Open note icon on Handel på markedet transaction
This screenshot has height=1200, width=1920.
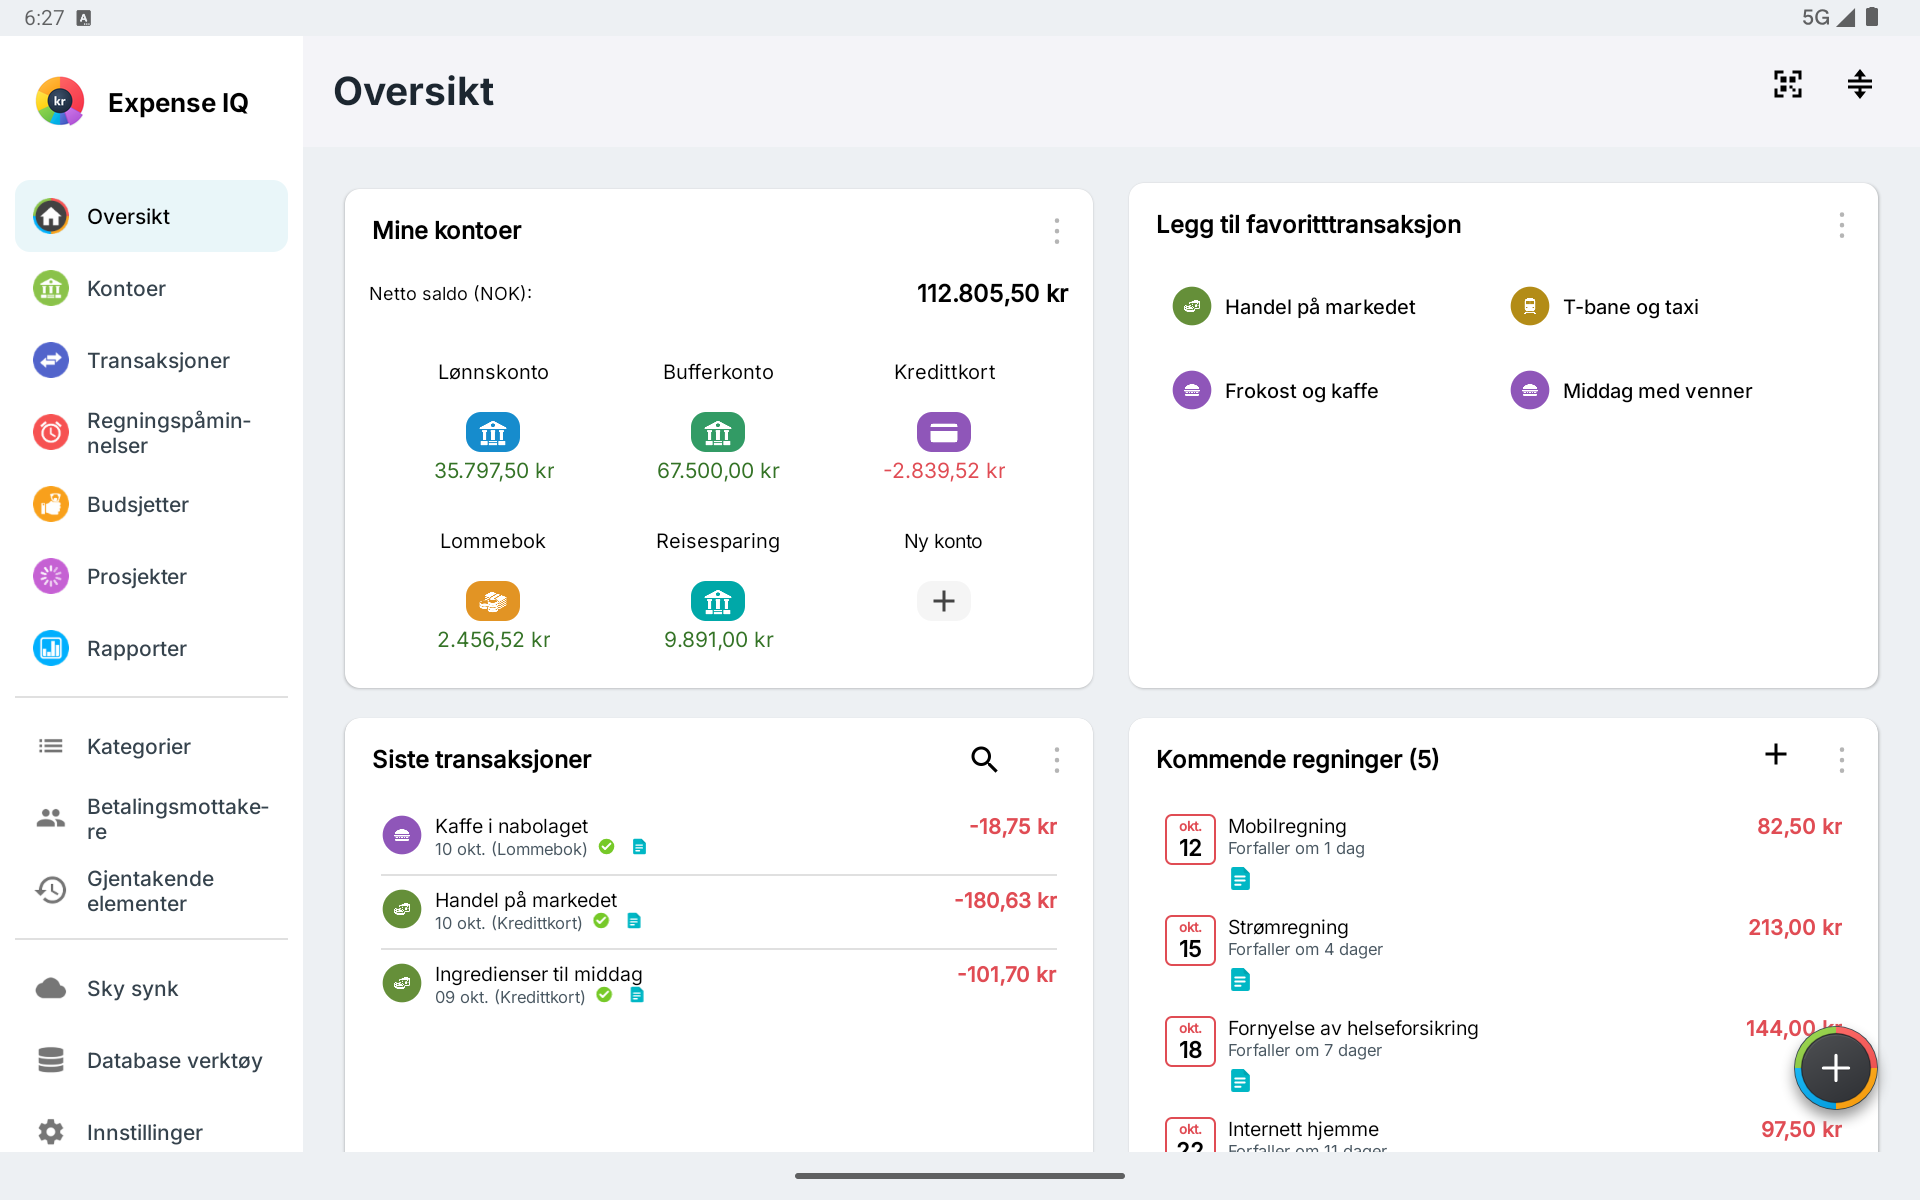634,921
